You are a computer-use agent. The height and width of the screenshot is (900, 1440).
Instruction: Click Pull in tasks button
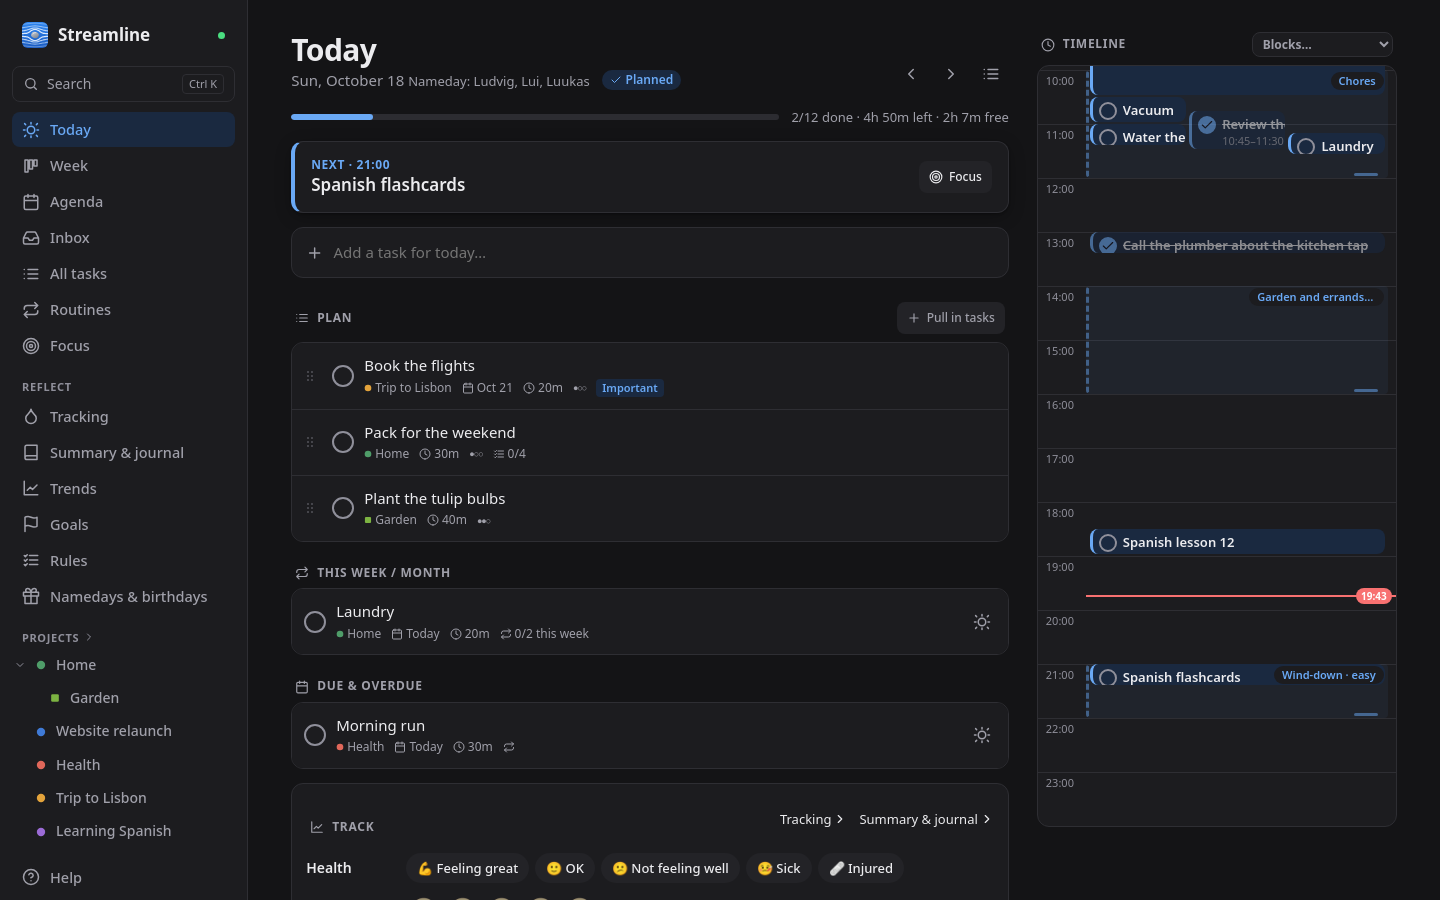(x=951, y=318)
